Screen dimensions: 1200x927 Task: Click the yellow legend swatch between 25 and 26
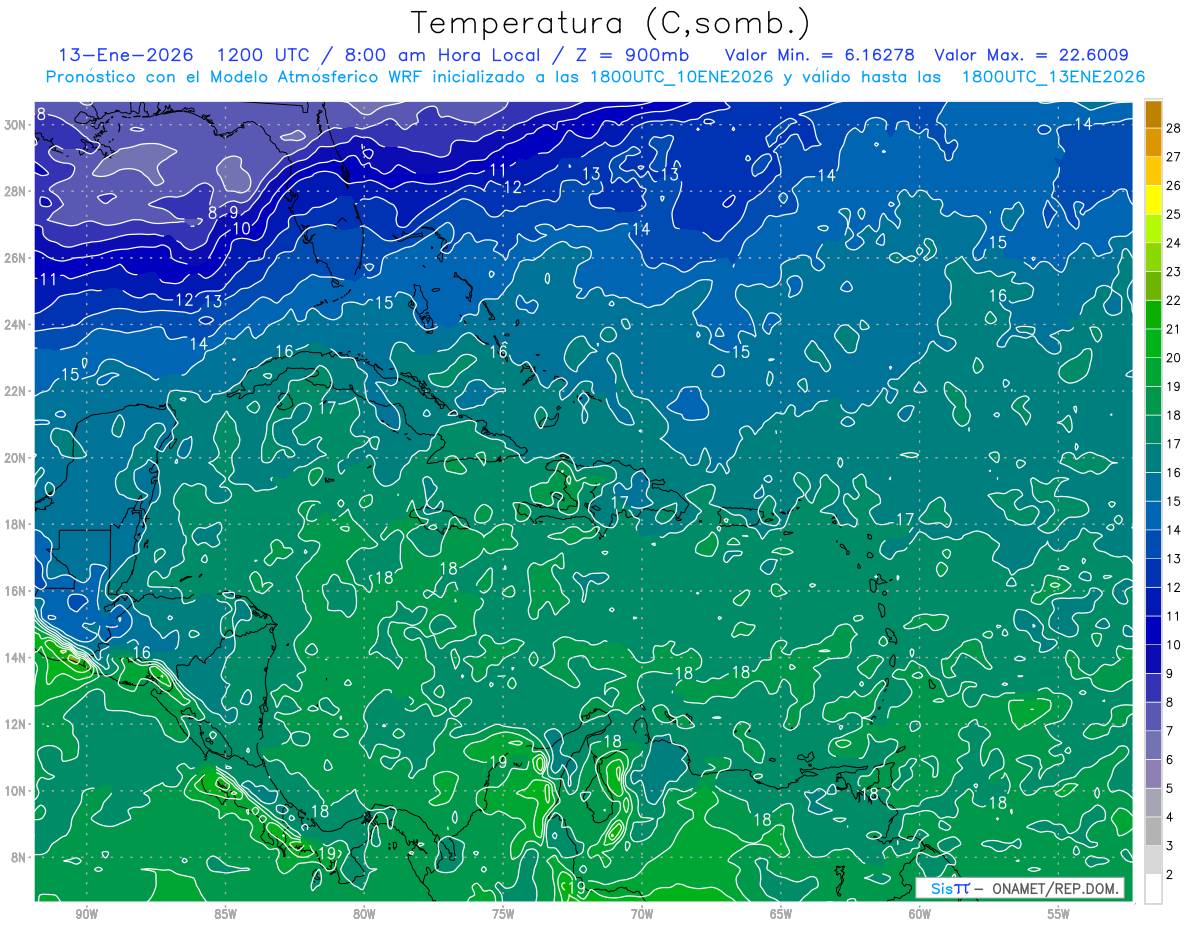click(x=1153, y=200)
